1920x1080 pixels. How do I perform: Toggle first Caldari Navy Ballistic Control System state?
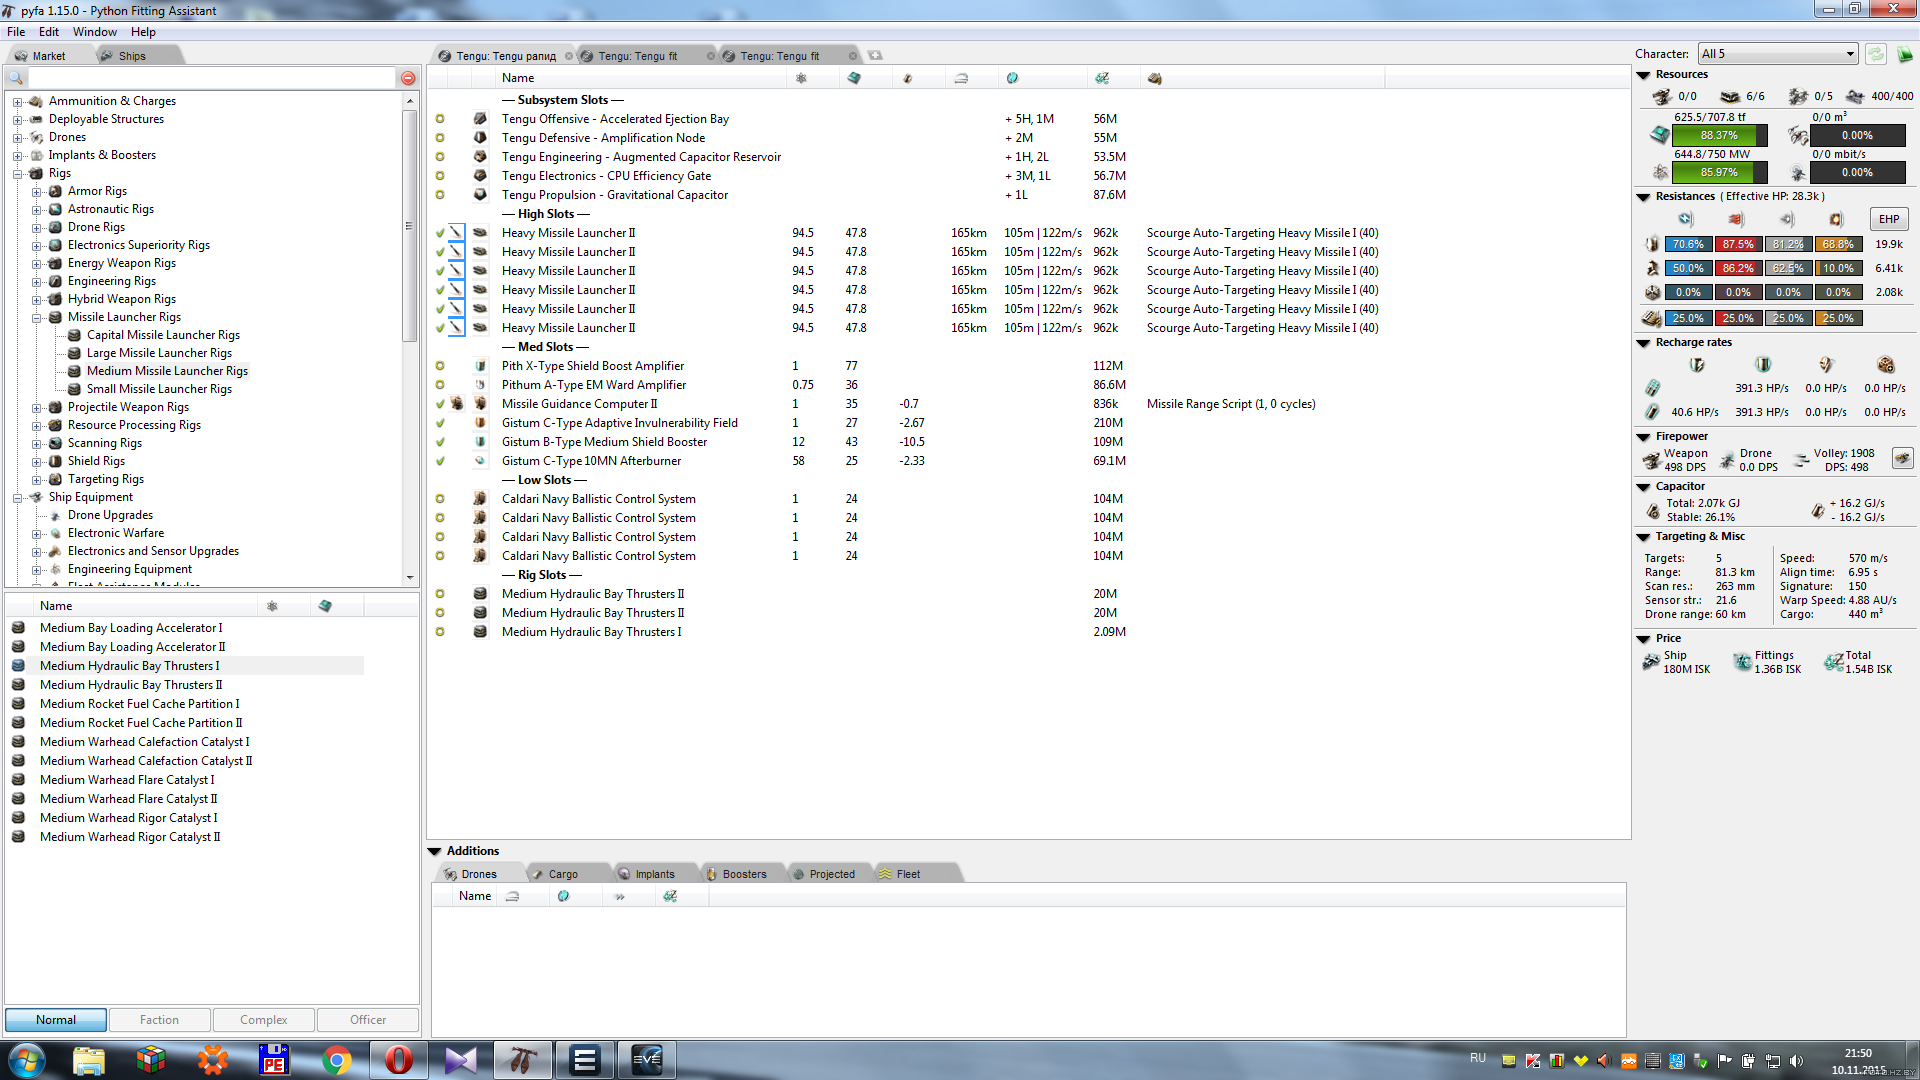pos(440,499)
